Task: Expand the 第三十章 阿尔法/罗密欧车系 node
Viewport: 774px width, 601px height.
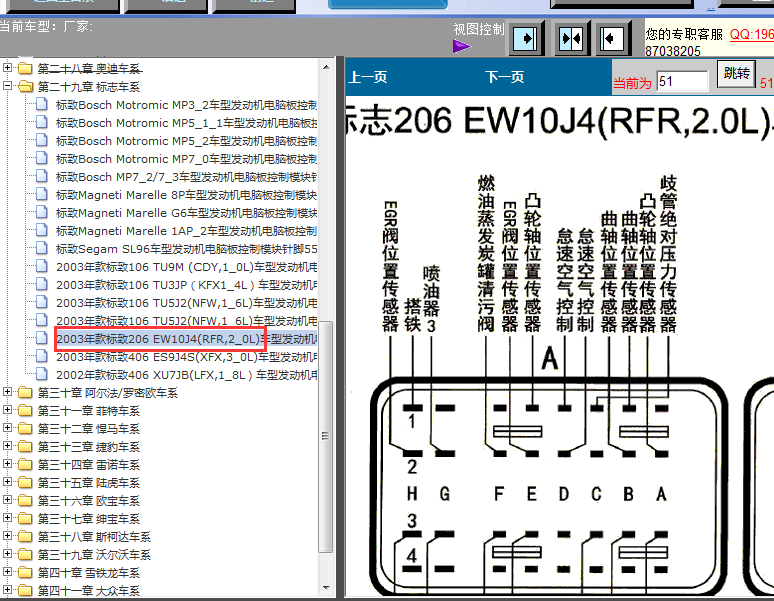Action: click(x=7, y=392)
